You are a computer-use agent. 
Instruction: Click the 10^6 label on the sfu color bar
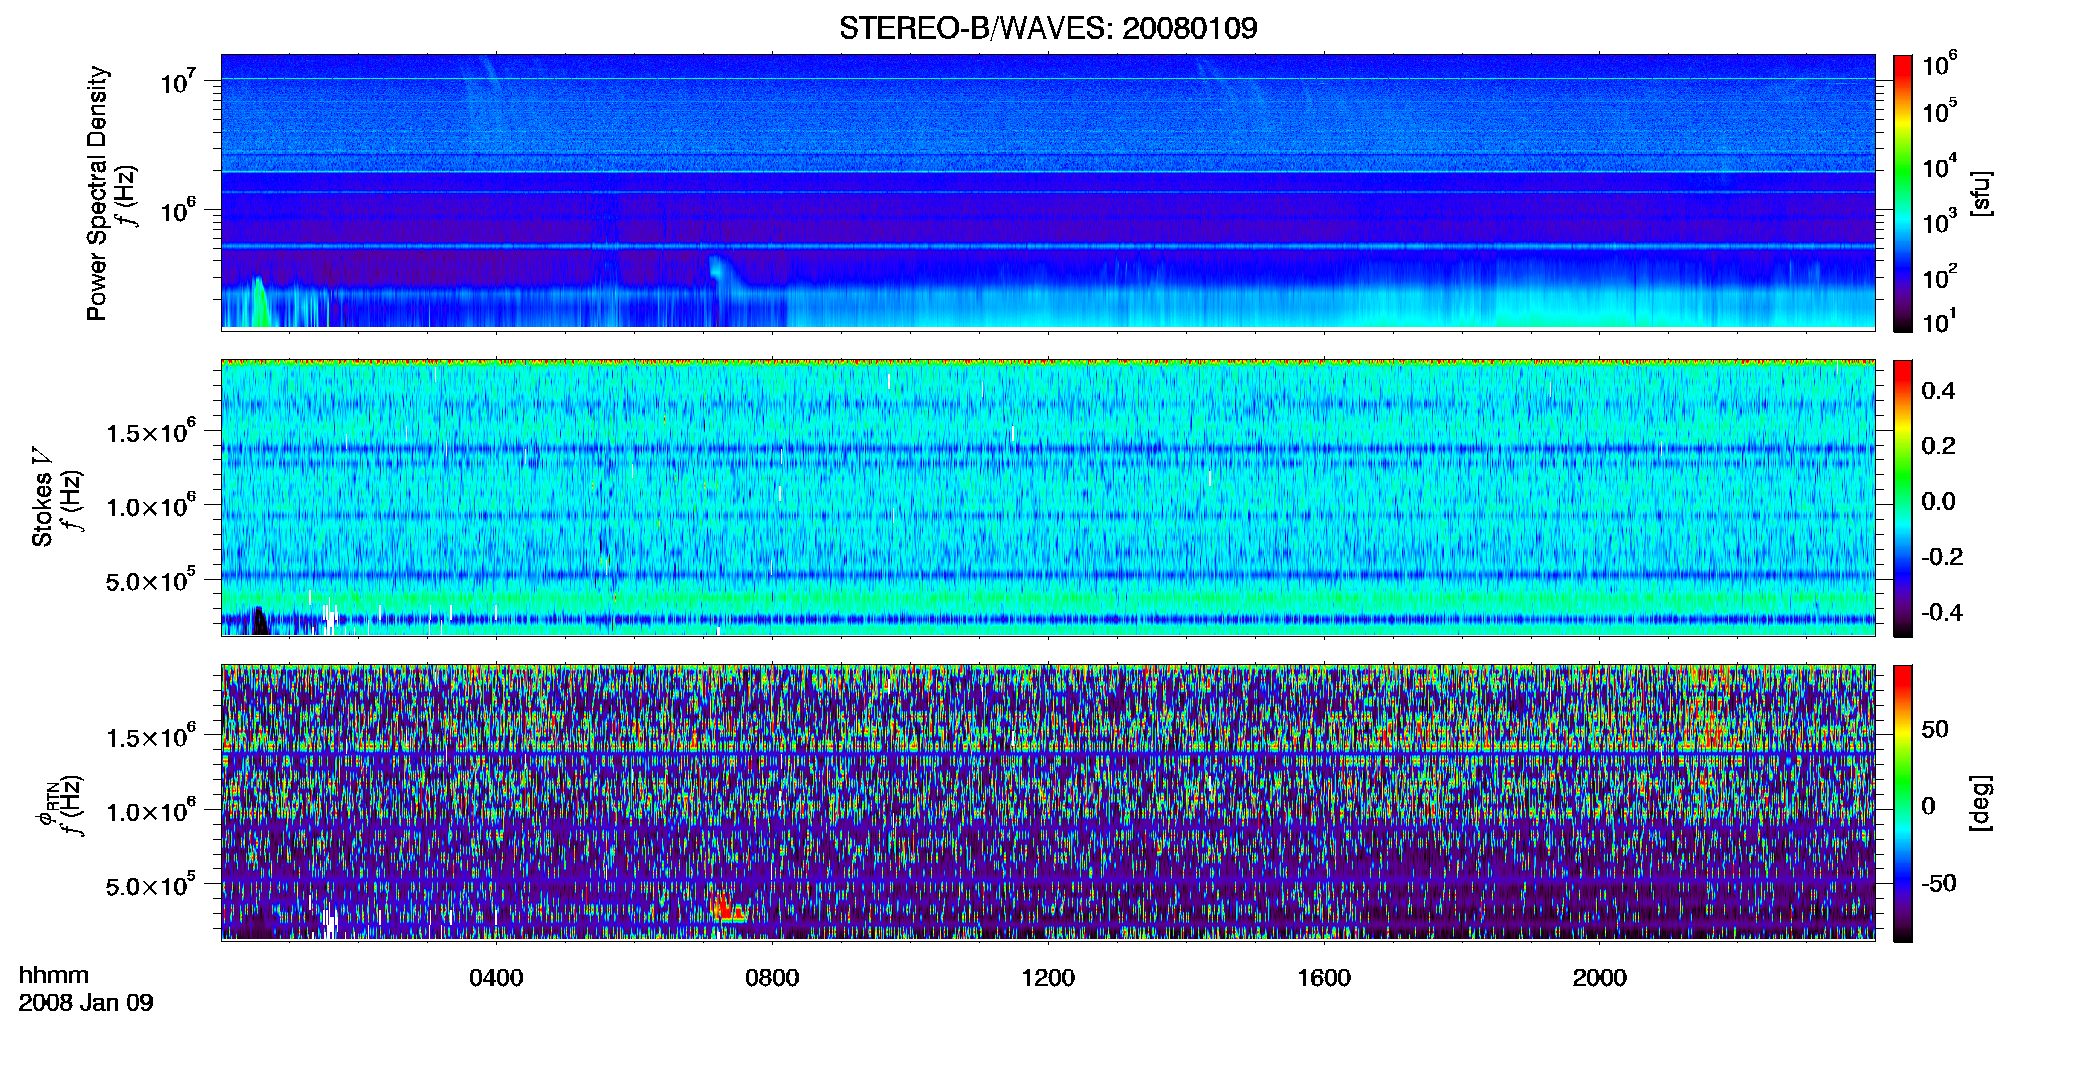(x=1940, y=64)
